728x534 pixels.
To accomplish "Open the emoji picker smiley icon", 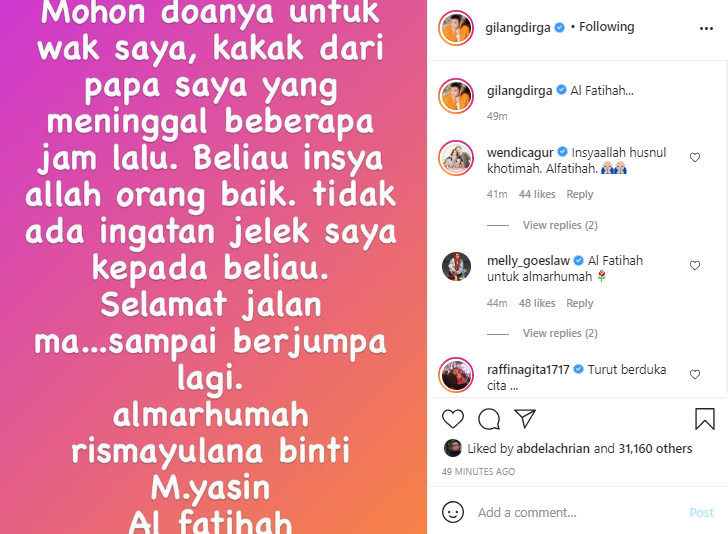I will pyautogui.click(x=453, y=512).
